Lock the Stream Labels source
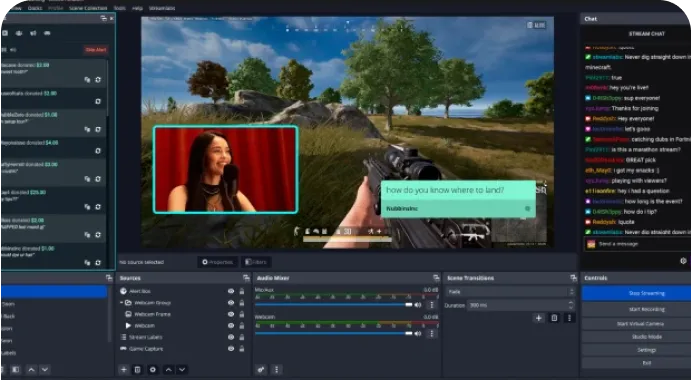The height and width of the screenshot is (380, 691). 241,337
